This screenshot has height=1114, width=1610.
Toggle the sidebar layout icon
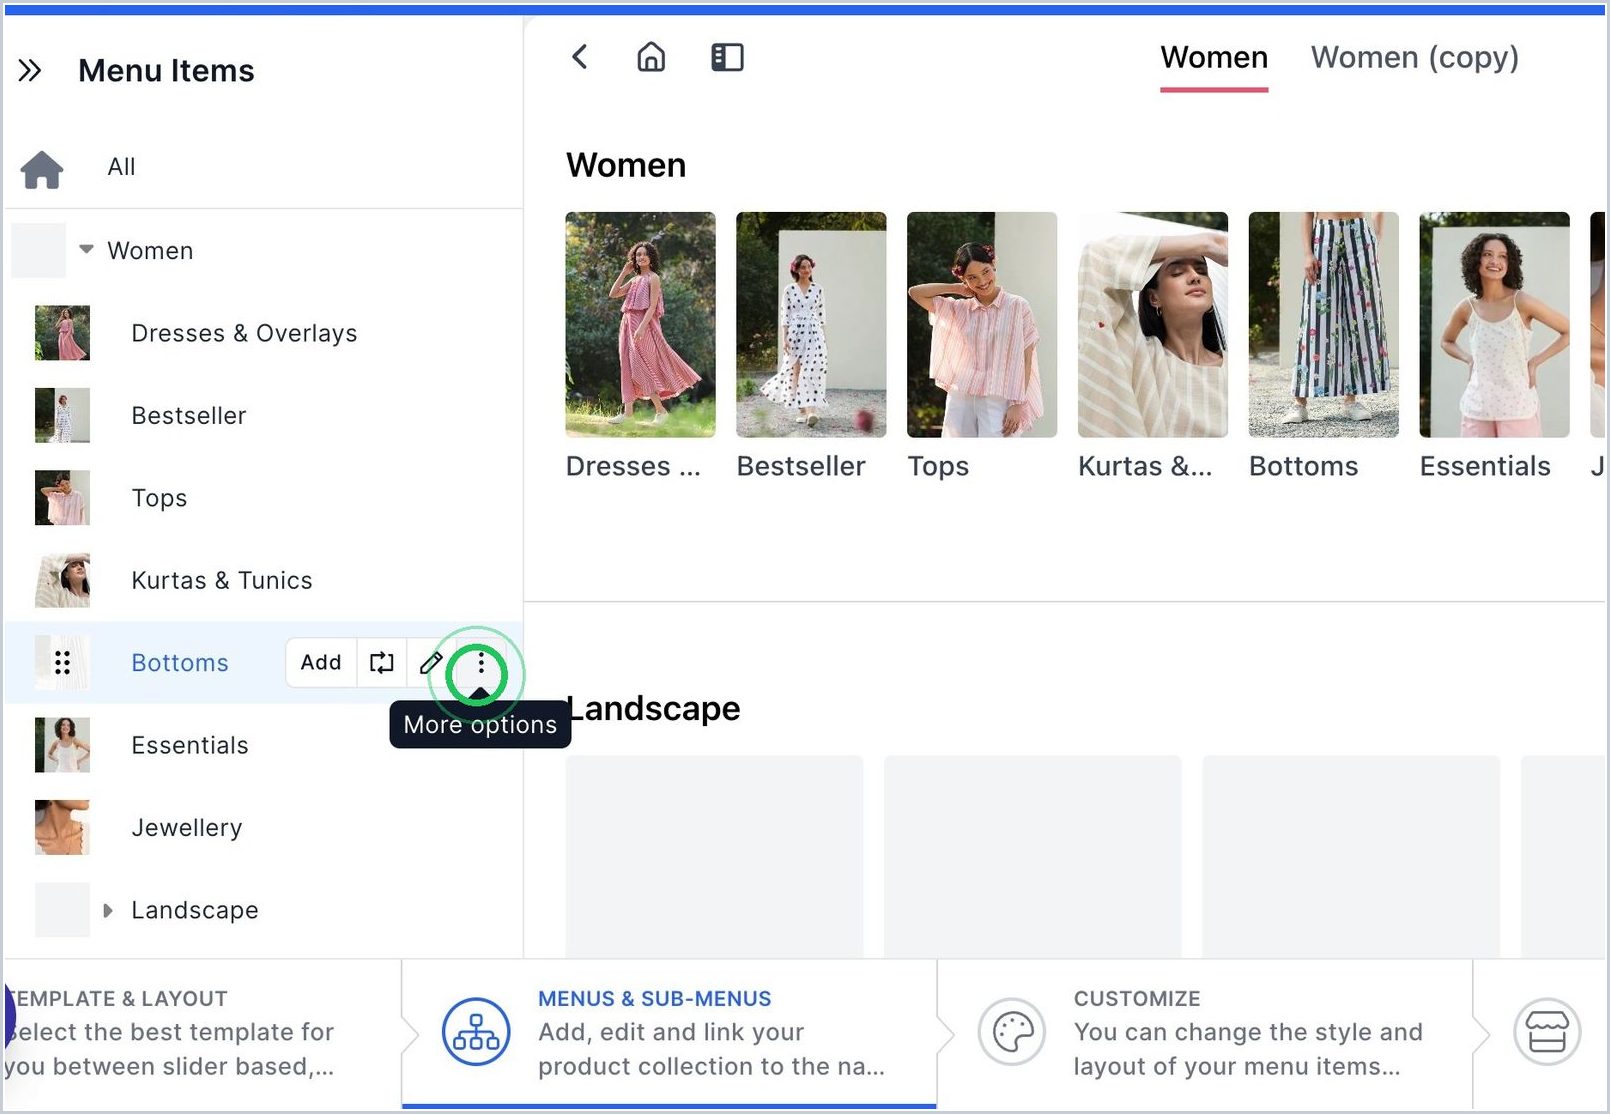click(727, 57)
